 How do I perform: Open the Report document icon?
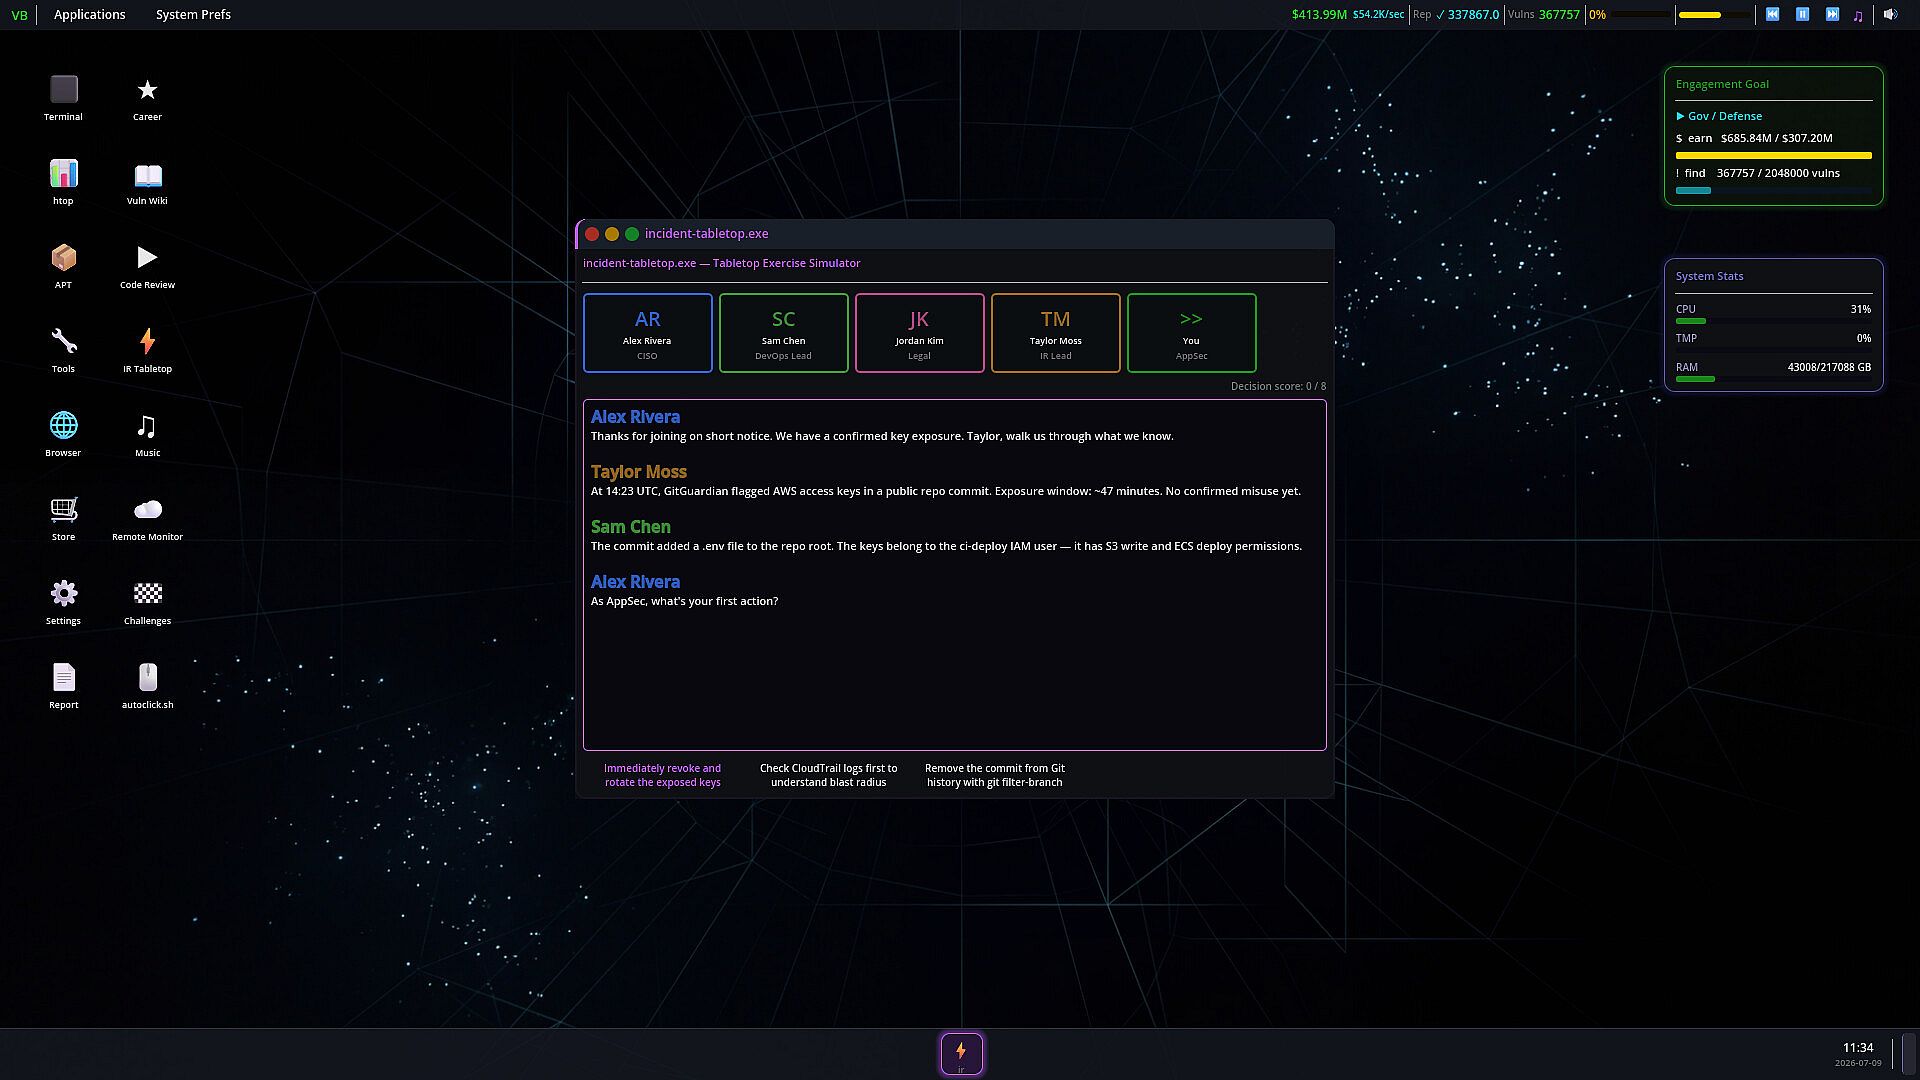tap(63, 686)
